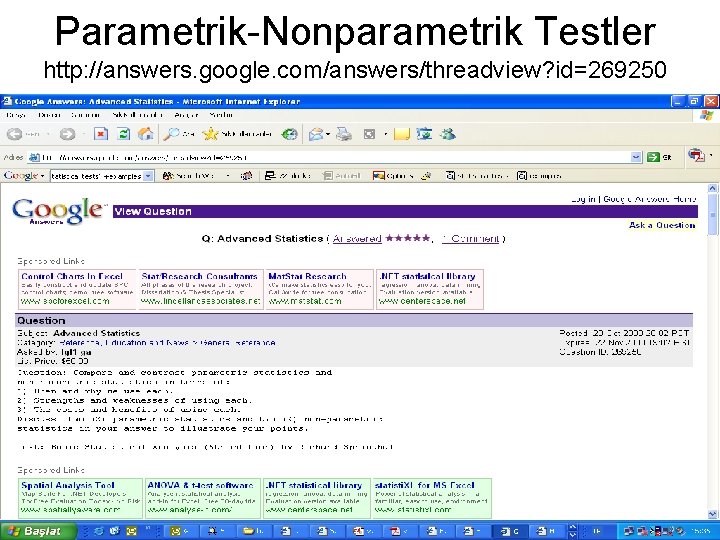Open the Dosya menu
The image size is (720, 540).
[16, 115]
